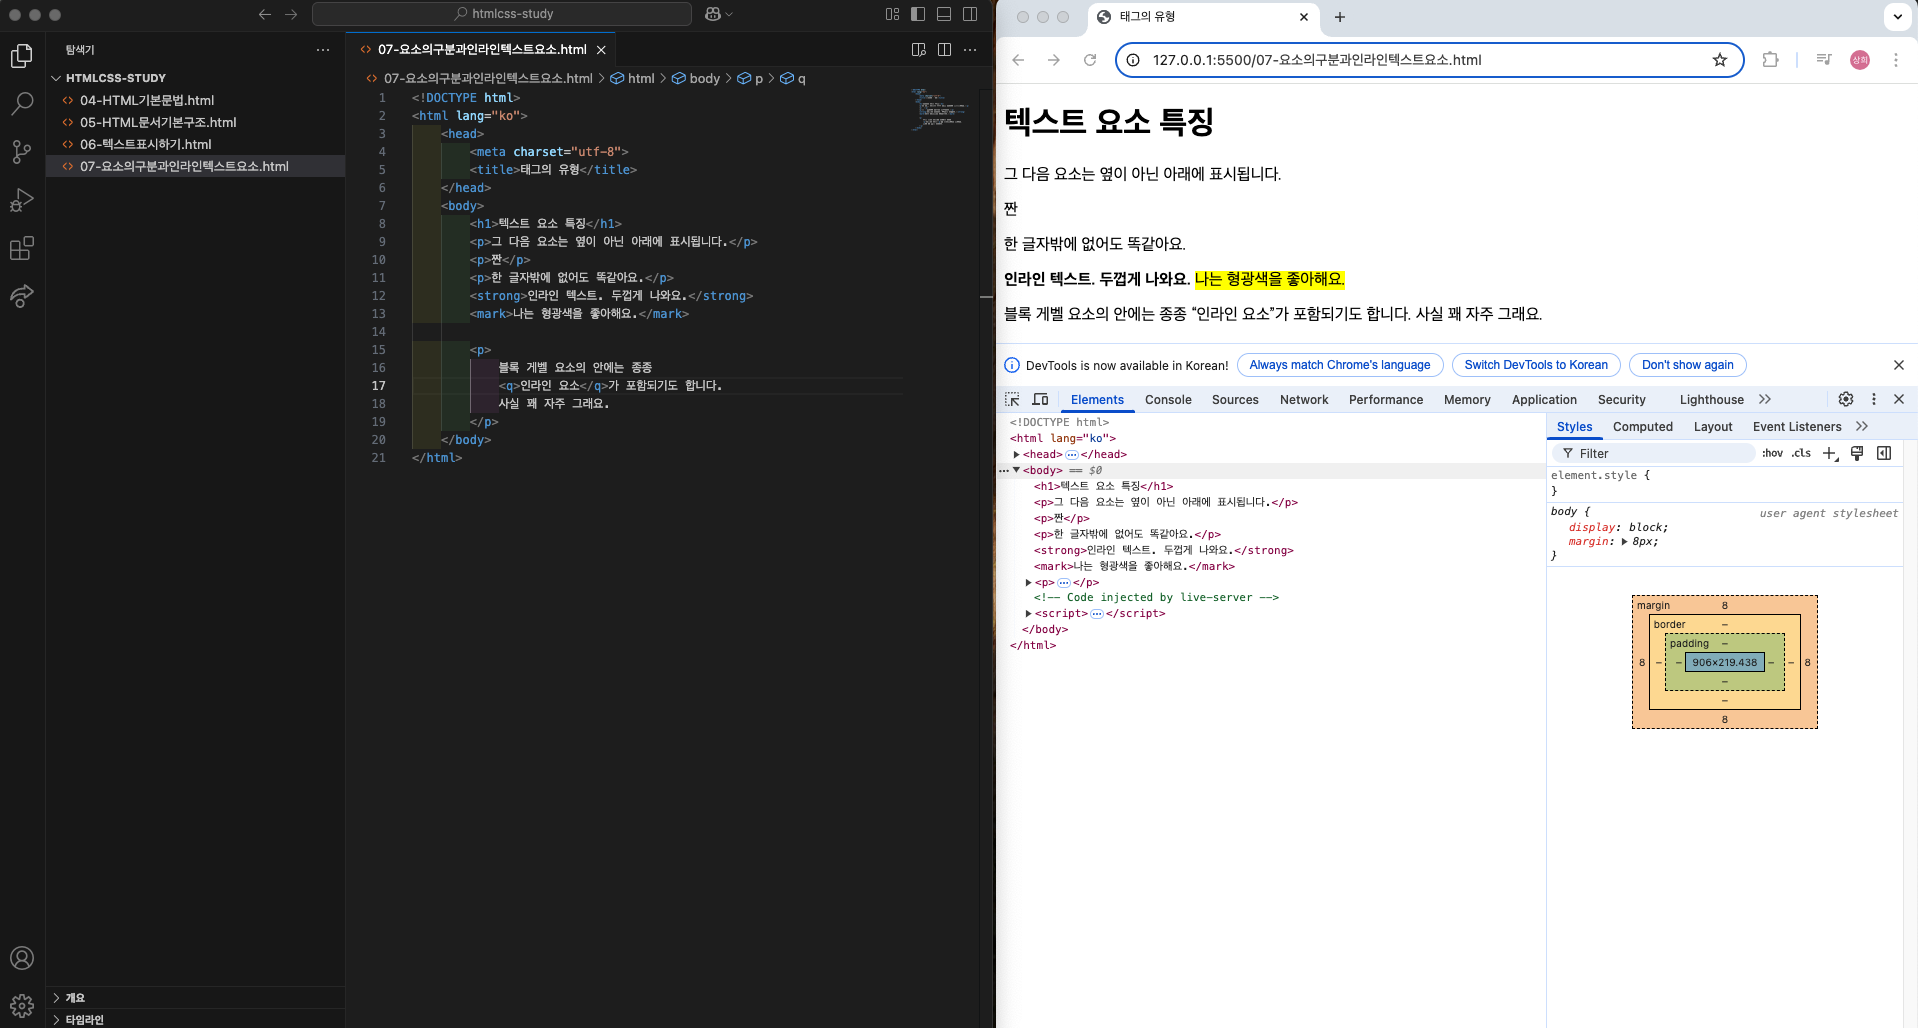Open DevTools settings gear
The image size is (1918, 1028).
pyautogui.click(x=1846, y=399)
